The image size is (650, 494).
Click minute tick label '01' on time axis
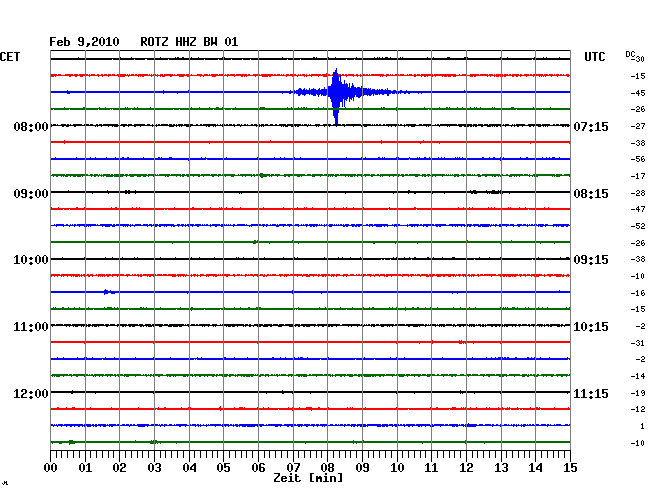(x=85, y=467)
